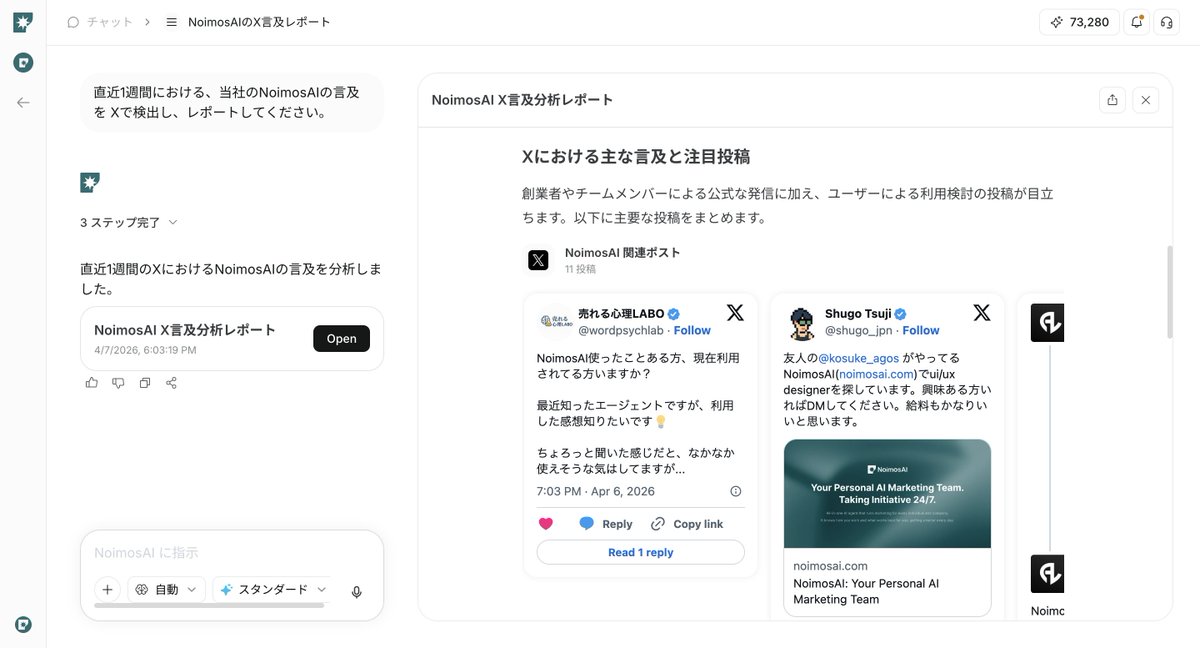The width and height of the screenshot is (1200, 648).
Task: Copy the response with the copy icon
Action: coord(145,383)
